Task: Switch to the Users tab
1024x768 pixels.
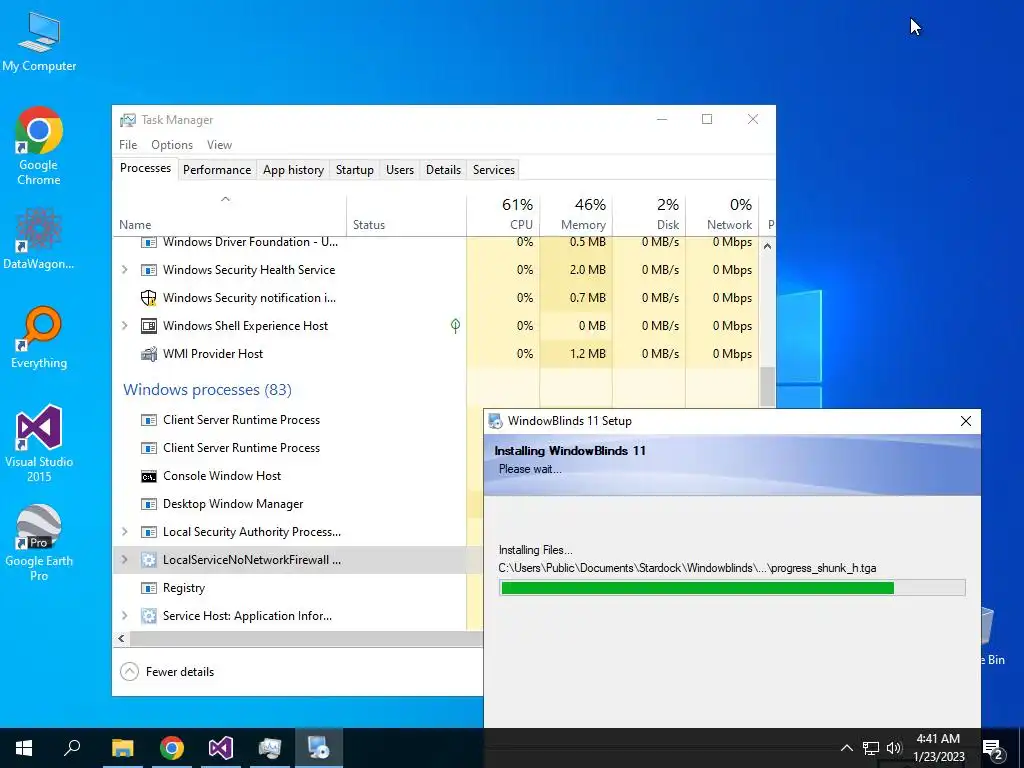Action: (400, 170)
